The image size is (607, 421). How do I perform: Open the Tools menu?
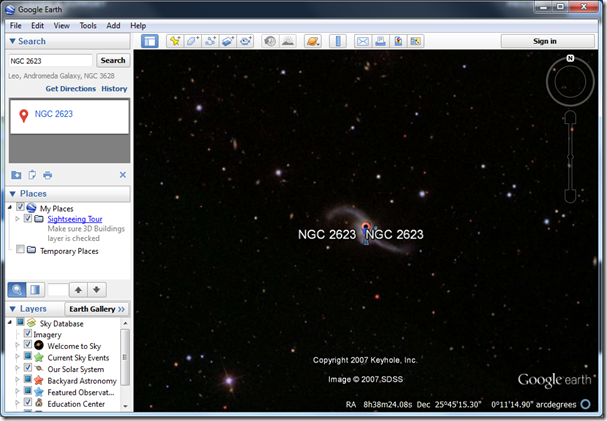point(88,26)
